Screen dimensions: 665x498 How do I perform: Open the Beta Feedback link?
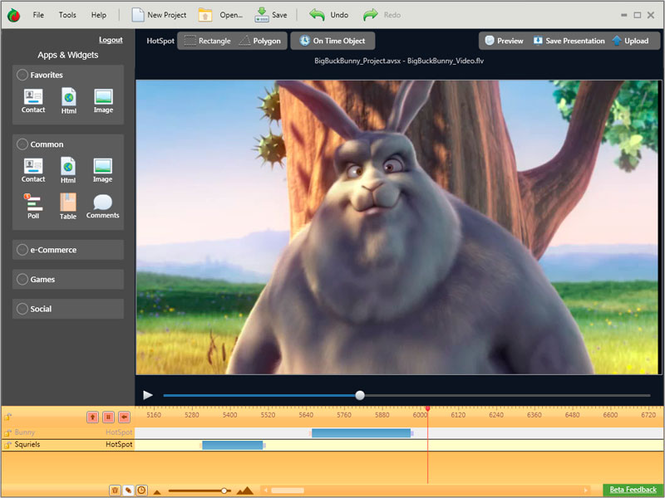pyautogui.click(x=633, y=490)
